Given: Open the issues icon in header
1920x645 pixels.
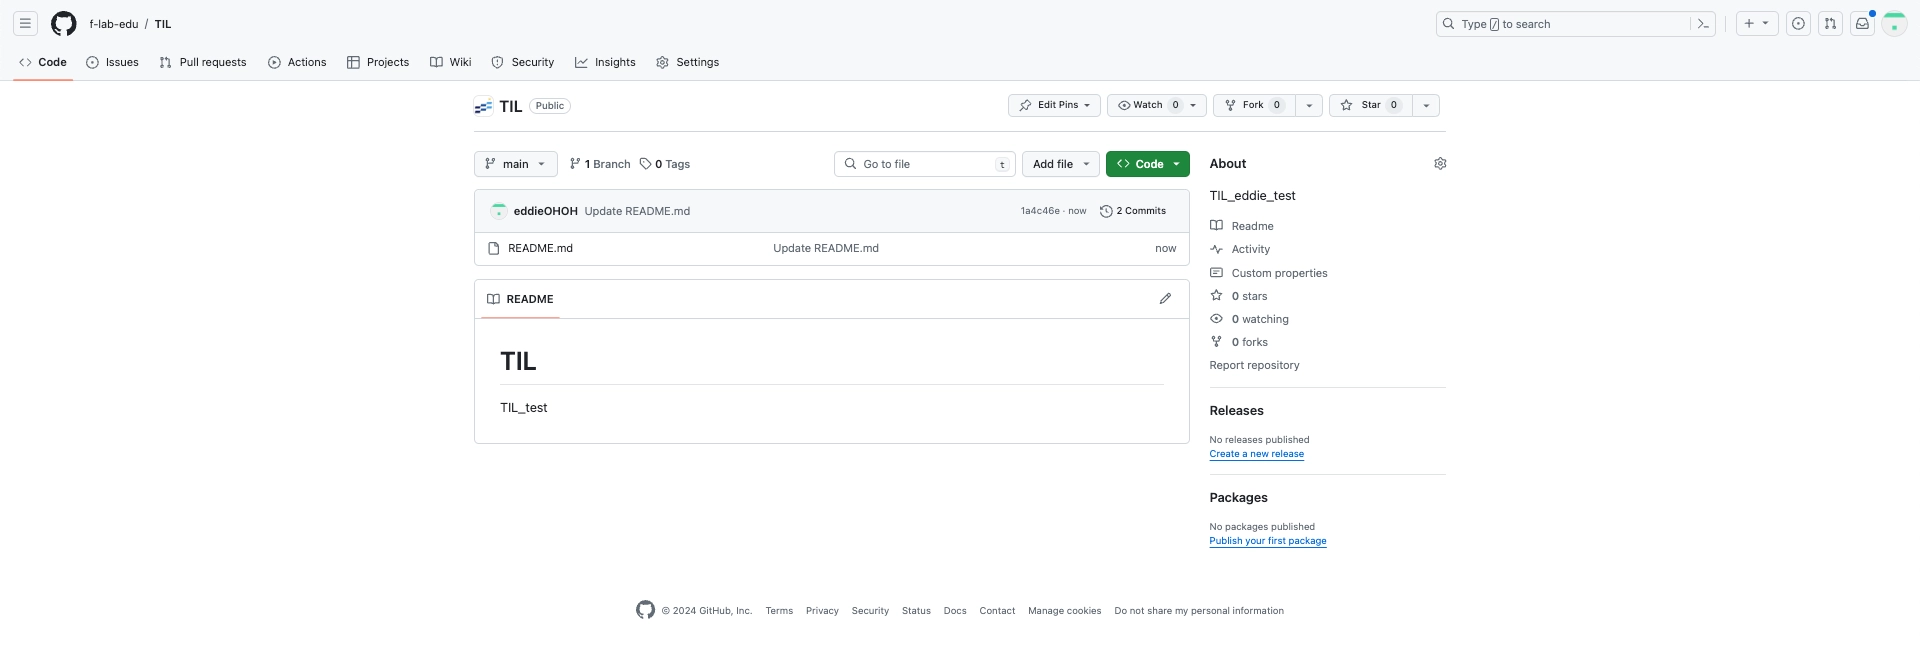Looking at the screenshot, I should click(1798, 24).
